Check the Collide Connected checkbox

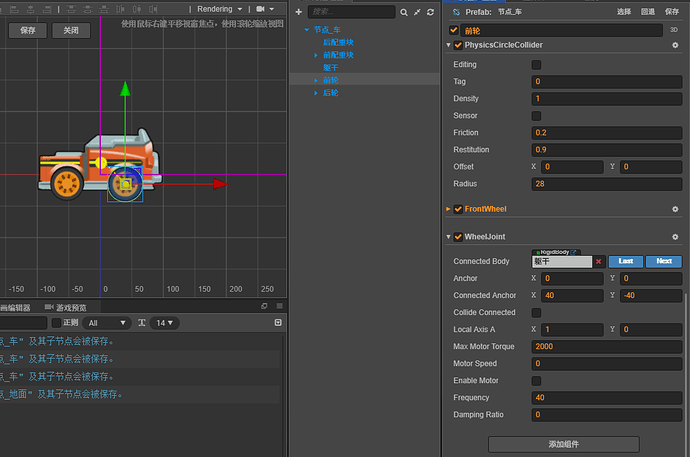click(x=537, y=312)
